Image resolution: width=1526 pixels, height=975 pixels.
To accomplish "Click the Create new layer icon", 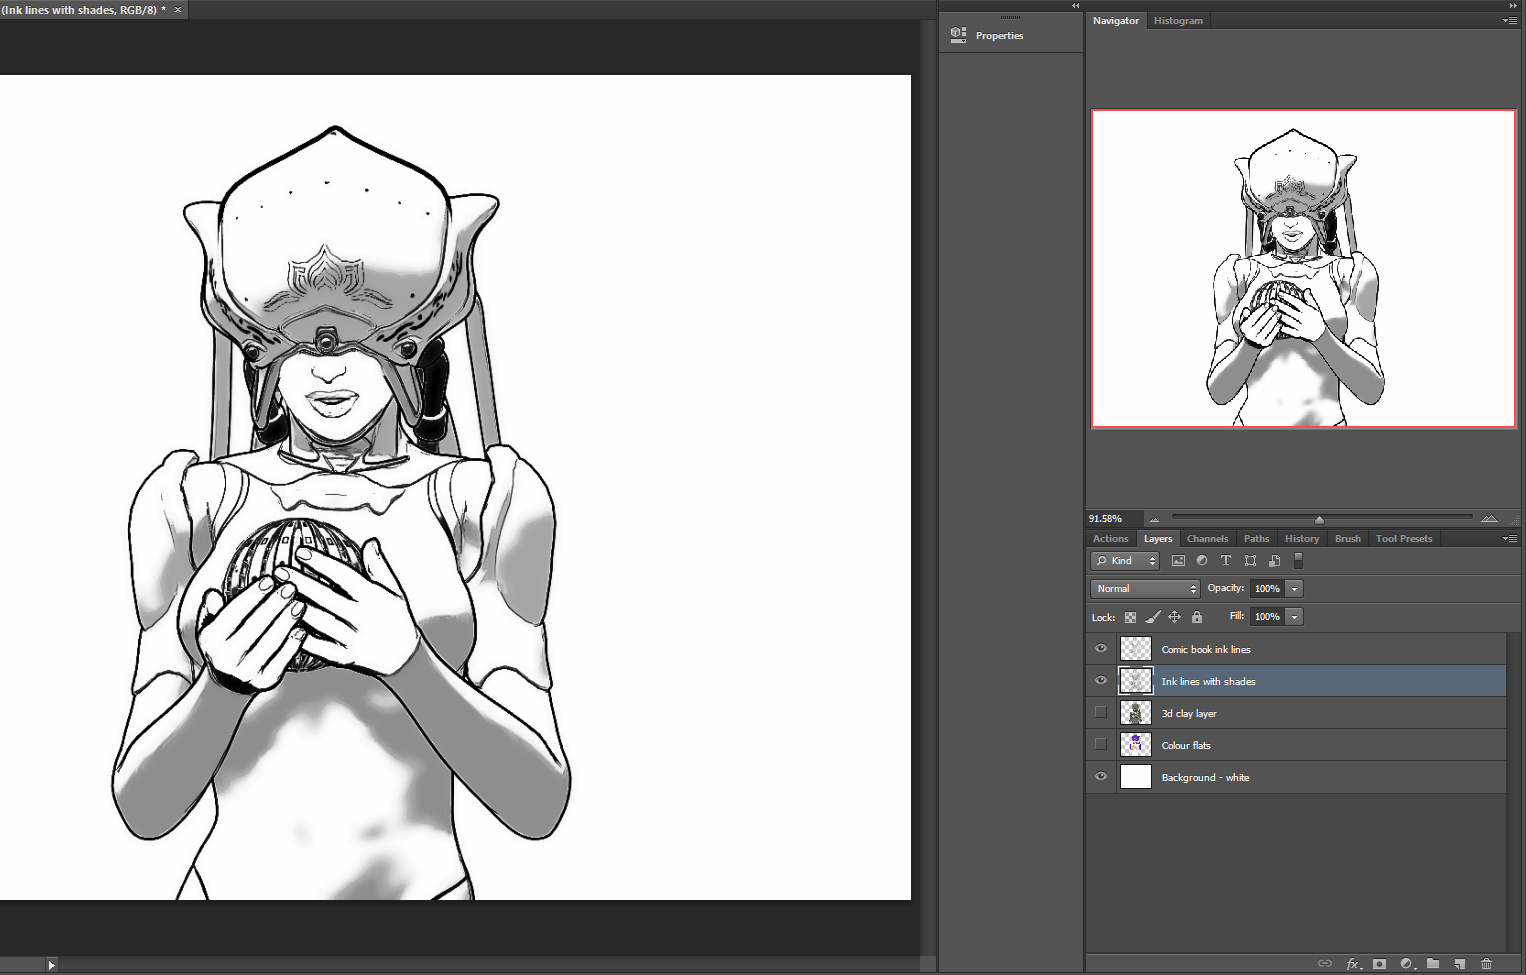I will (1460, 964).
